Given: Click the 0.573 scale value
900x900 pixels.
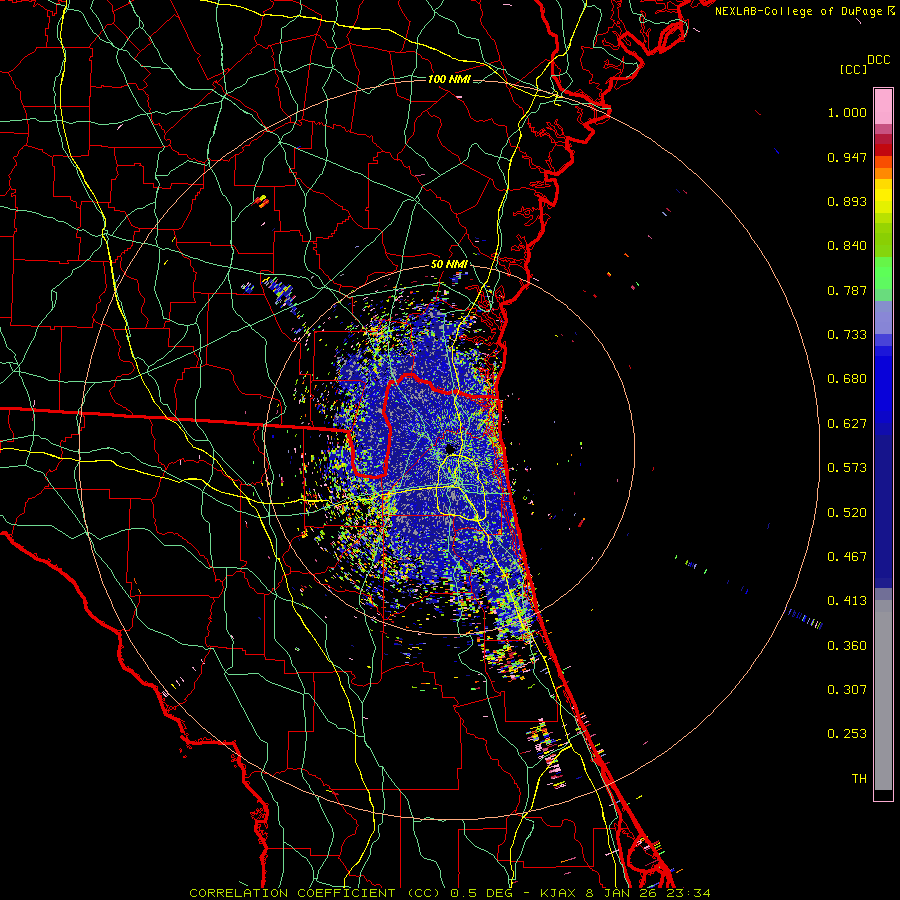Looking at the screenshot, I should (x=847, y=468).
